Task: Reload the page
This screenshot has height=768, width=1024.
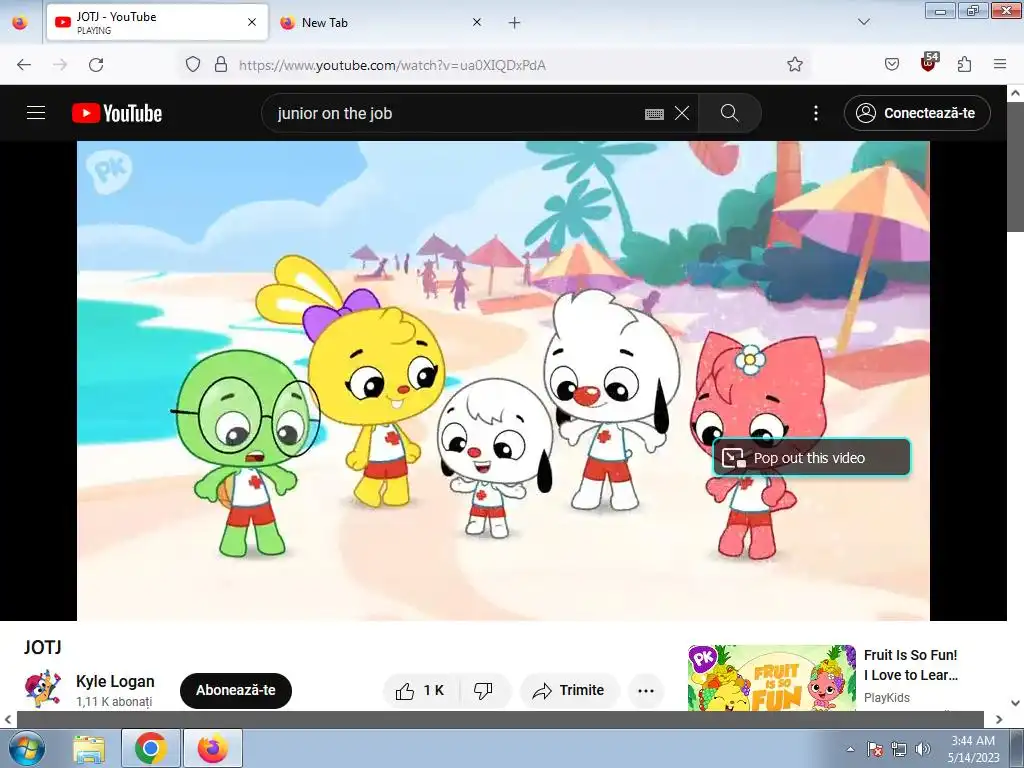Action: [96, 64]
